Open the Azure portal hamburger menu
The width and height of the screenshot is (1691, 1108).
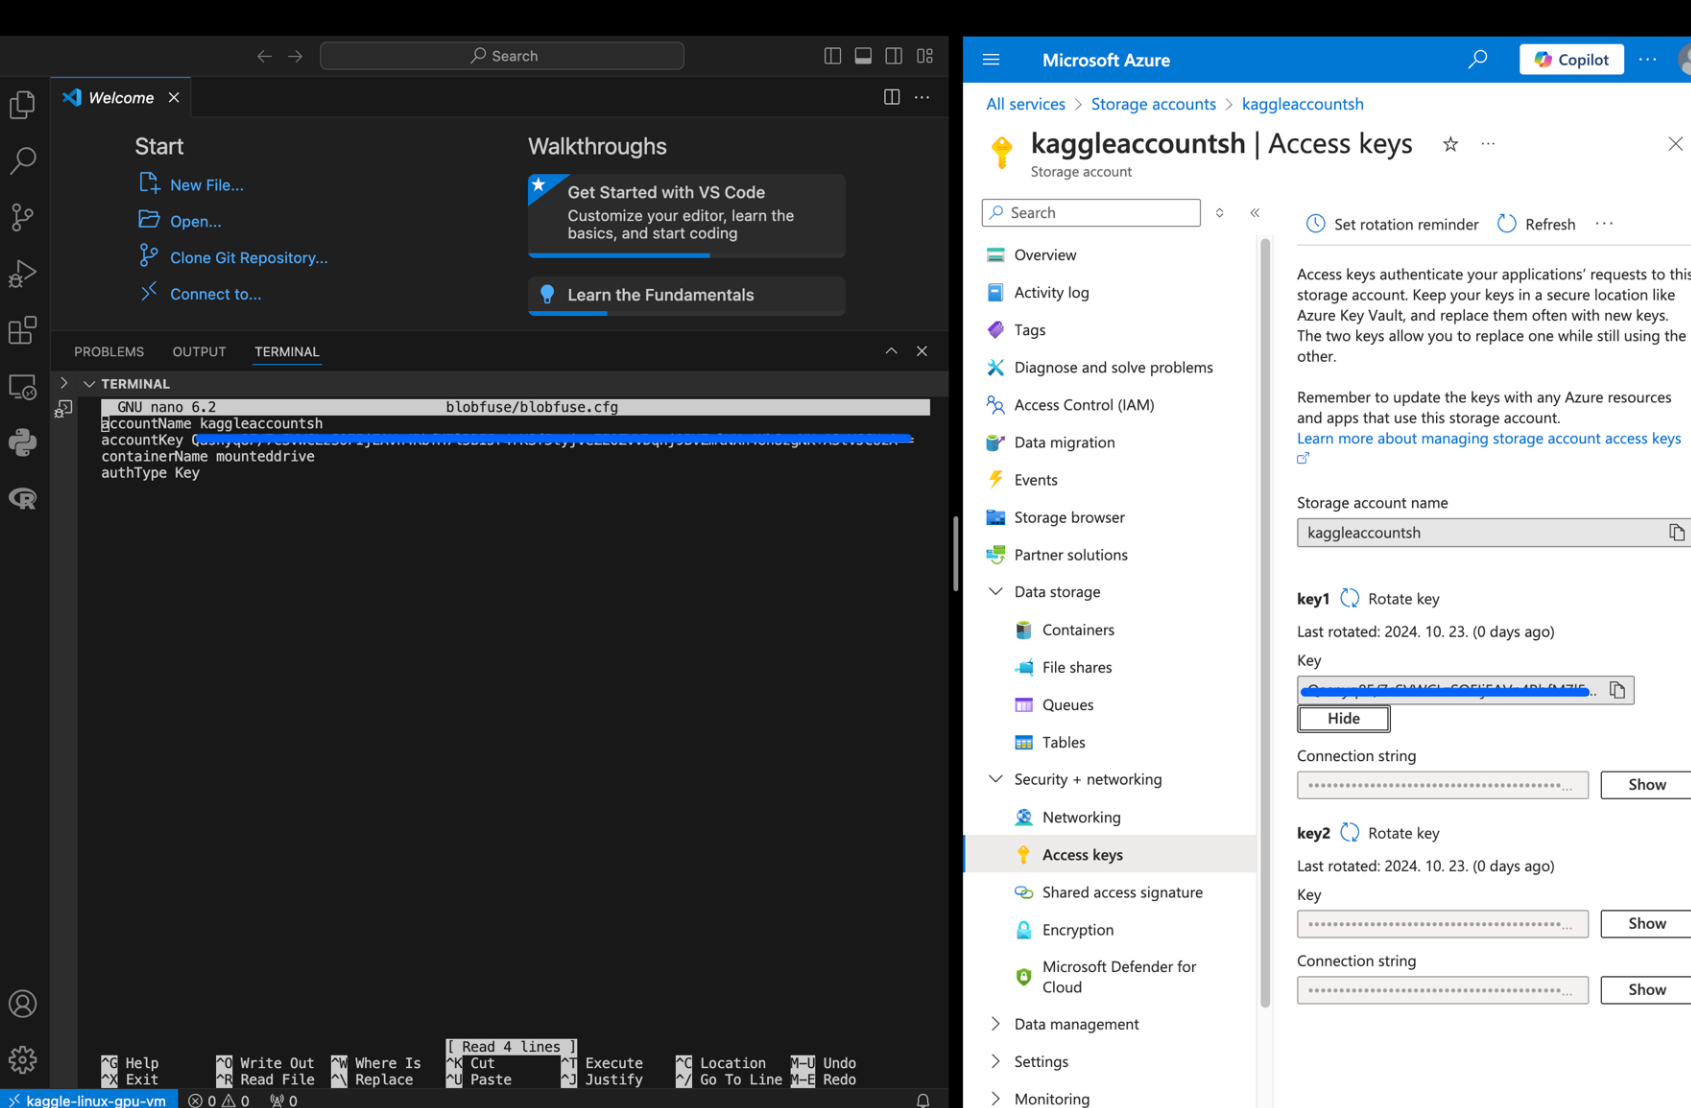click(x=991, y=60)
